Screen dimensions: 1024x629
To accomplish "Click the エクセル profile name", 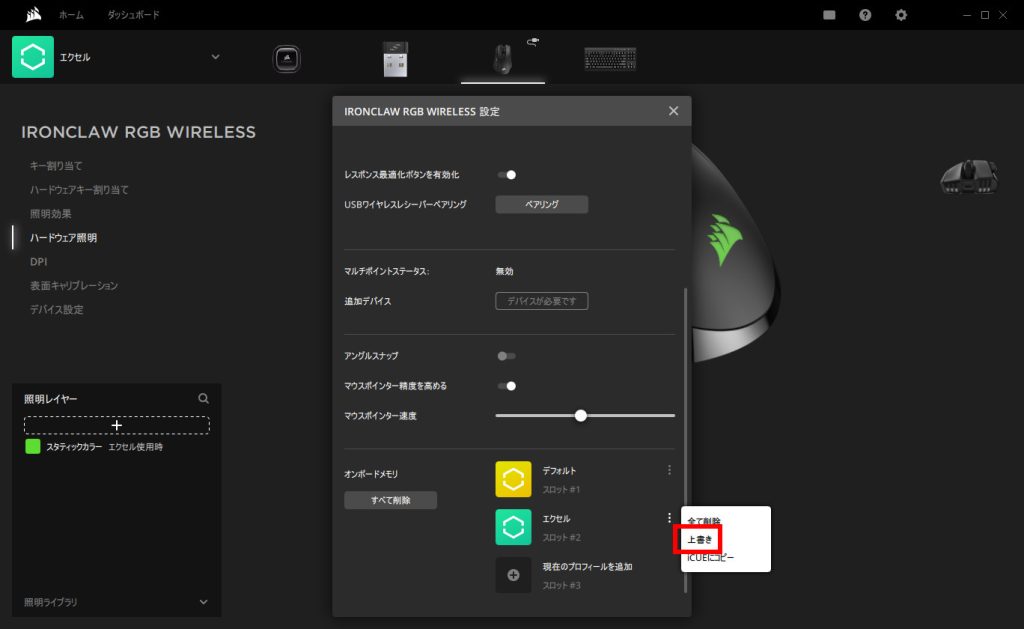I will (x=75, y=57).
